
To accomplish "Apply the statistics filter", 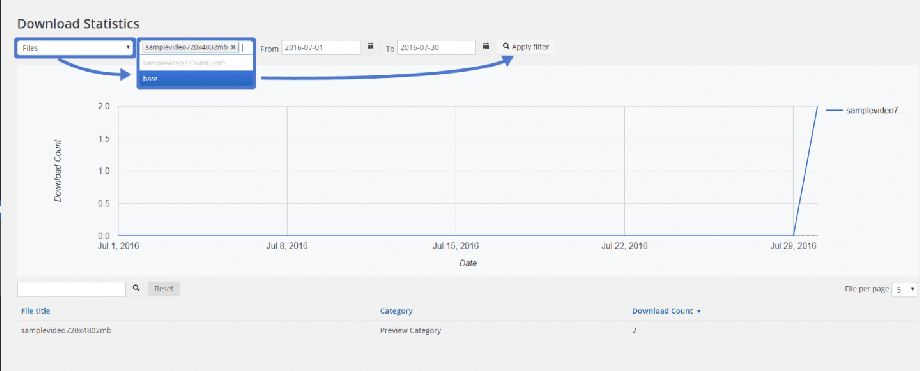I will pyautogui.click(x=526, y=47).
